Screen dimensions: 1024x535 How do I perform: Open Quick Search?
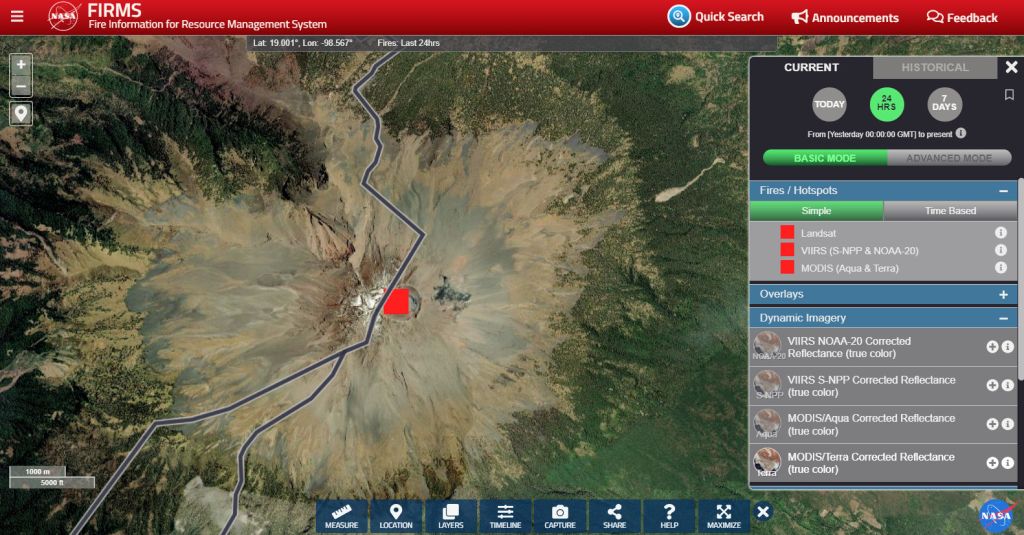click(x=716, y=17)
